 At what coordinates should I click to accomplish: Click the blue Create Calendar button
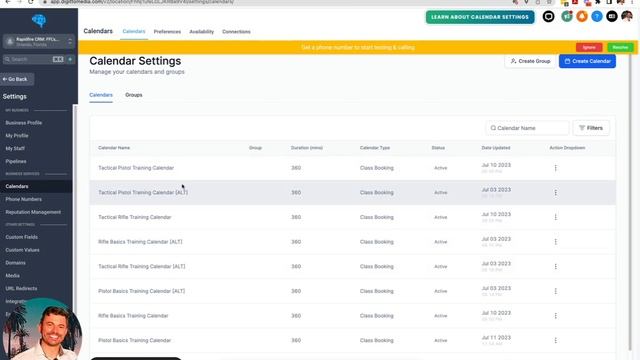coord(587,61)
